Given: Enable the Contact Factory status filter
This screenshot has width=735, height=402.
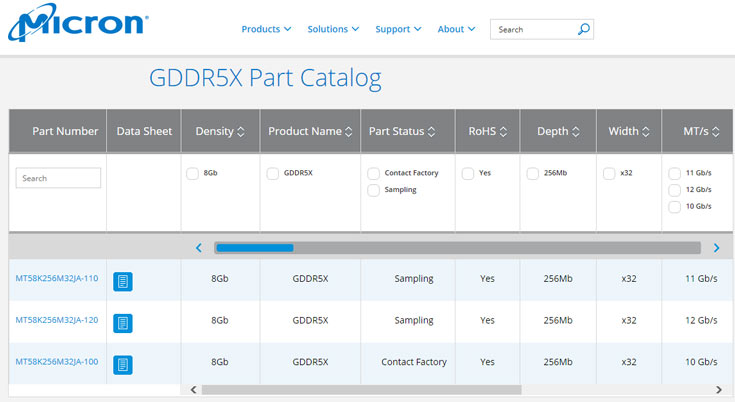Looking at the screenshot, I should 374,173.
